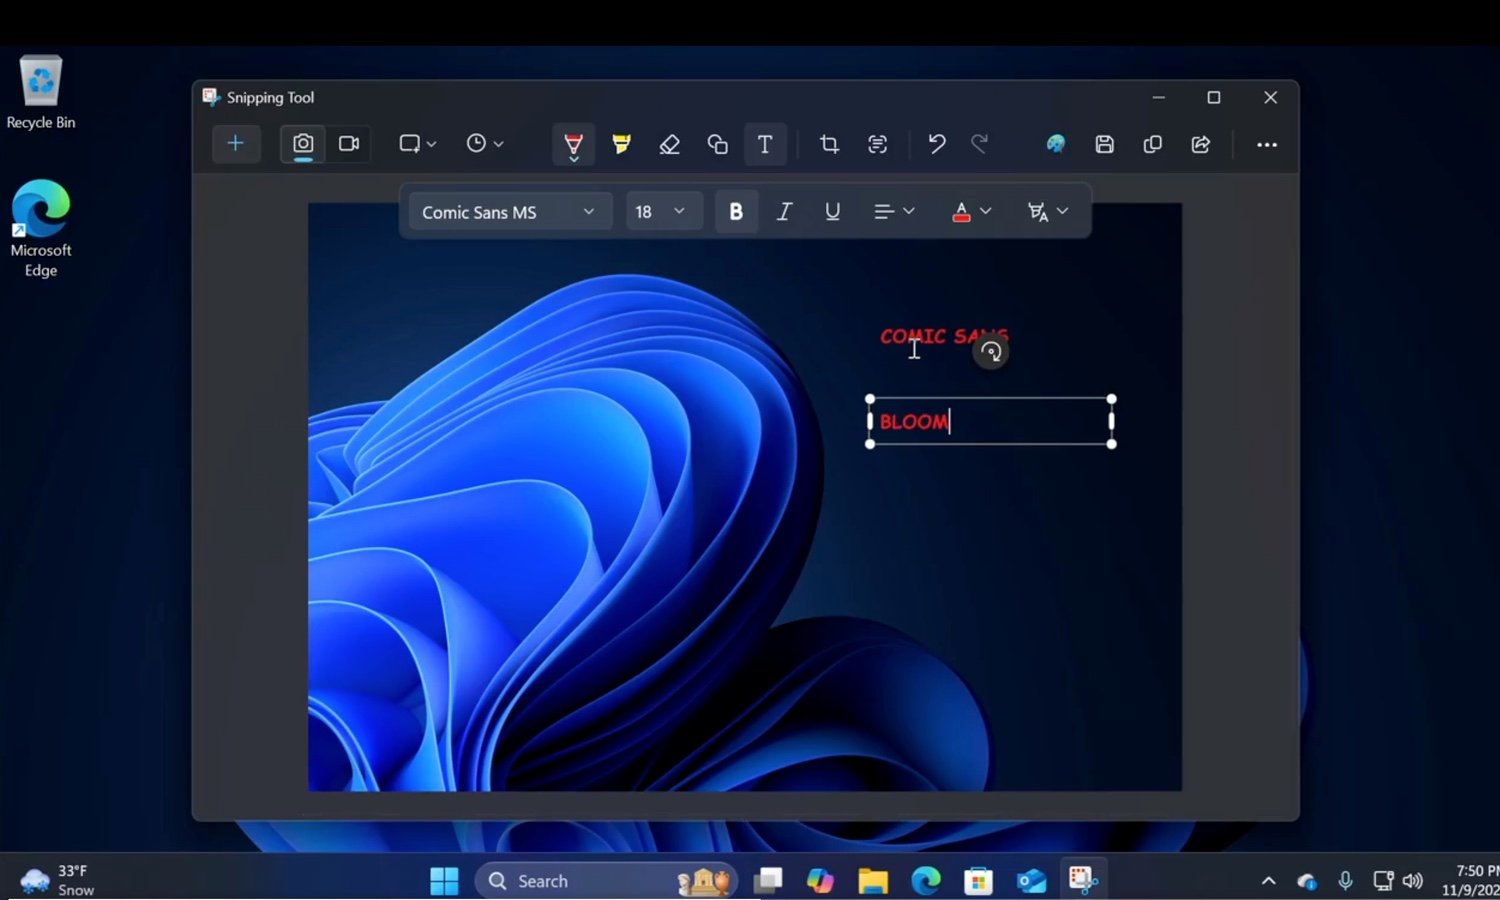The image size is (1500, 900).
Task: Open the font size 18 dropdown
Action: 662,211
